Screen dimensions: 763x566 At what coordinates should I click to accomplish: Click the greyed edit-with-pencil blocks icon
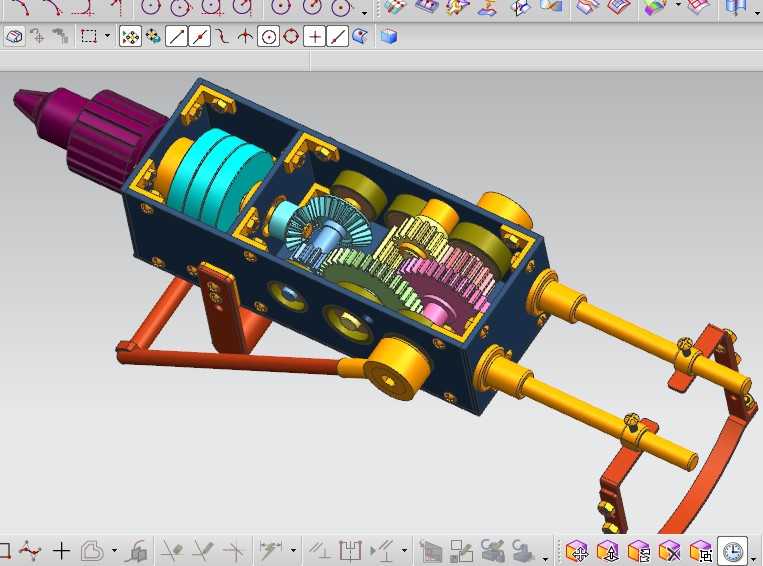461,551
